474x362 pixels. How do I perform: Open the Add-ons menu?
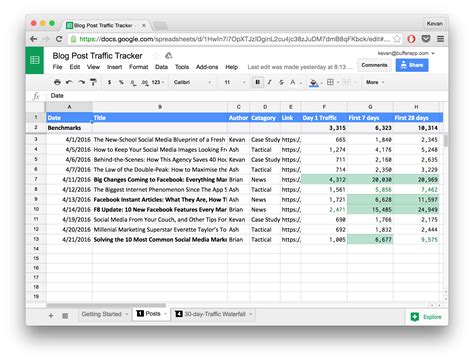207,67
